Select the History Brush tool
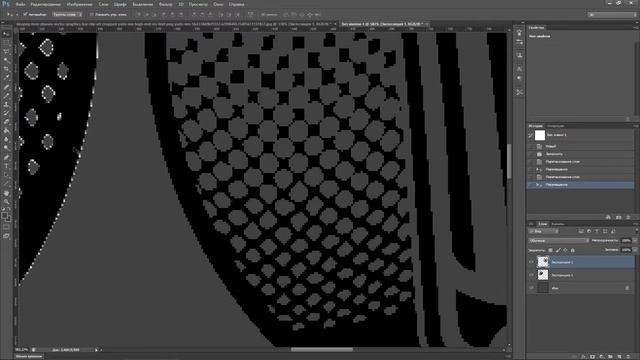 pyautogui.click(x=6, y=113)
